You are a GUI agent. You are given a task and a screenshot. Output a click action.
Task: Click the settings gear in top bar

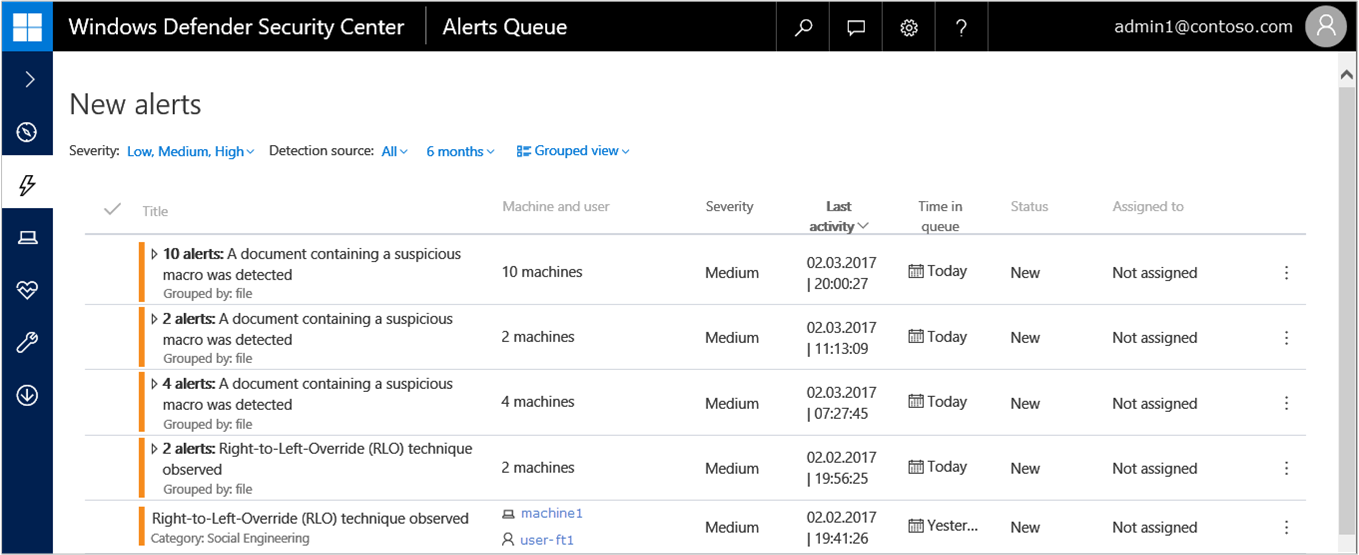pyautogui.click(x=909, y=27)
